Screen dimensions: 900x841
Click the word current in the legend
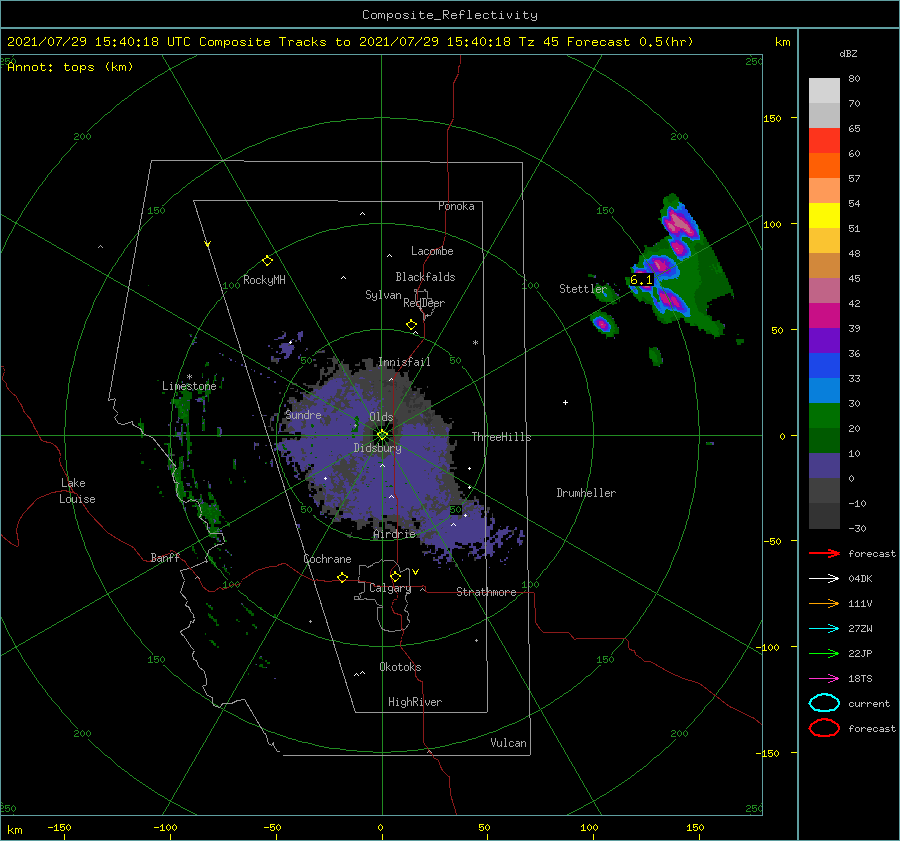click(x=869, y=704)
